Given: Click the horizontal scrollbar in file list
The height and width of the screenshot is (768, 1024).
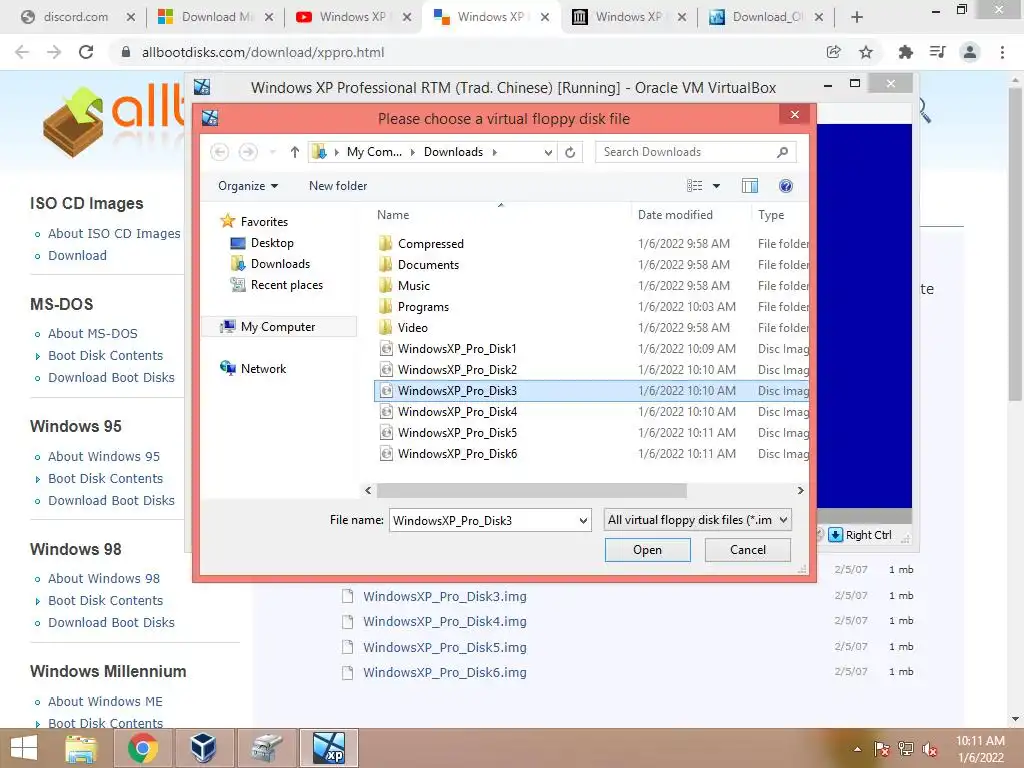Looking at the screenshot, I should [531, 490].
